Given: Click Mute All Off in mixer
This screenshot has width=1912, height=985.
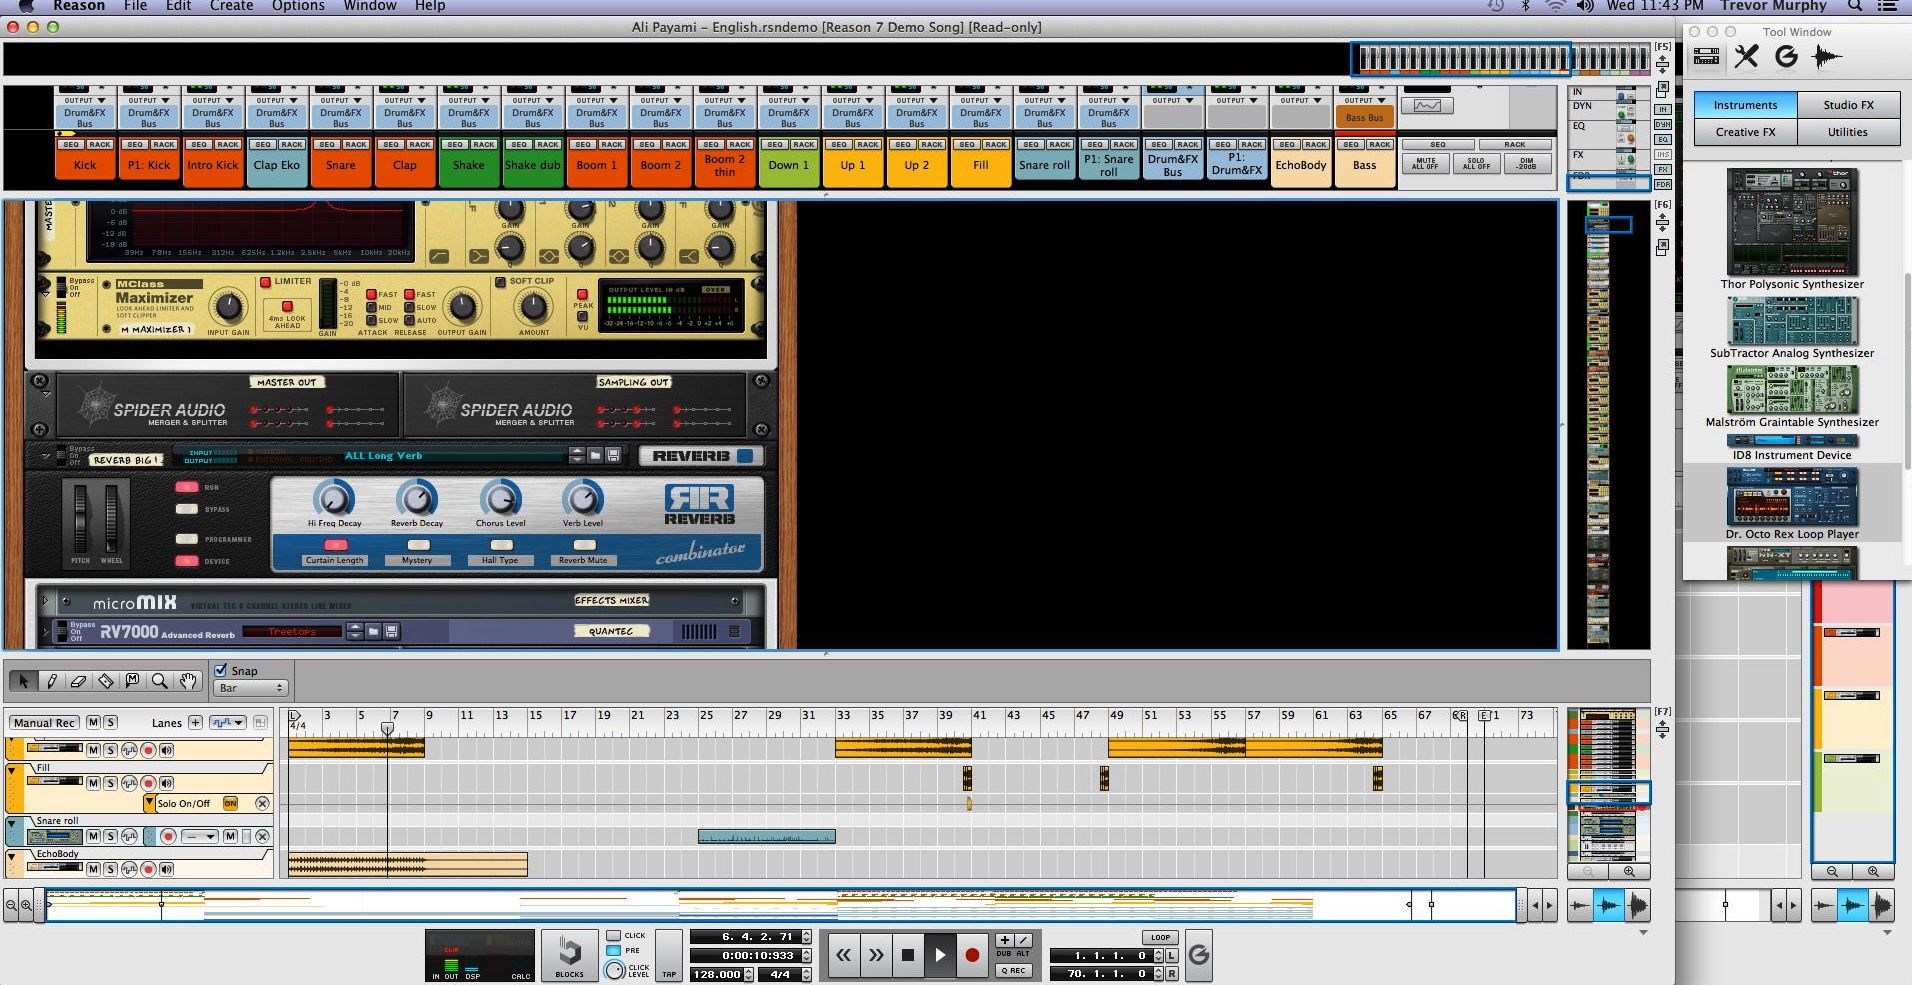Looking at the screenshot, I should tap(1426, 163).
